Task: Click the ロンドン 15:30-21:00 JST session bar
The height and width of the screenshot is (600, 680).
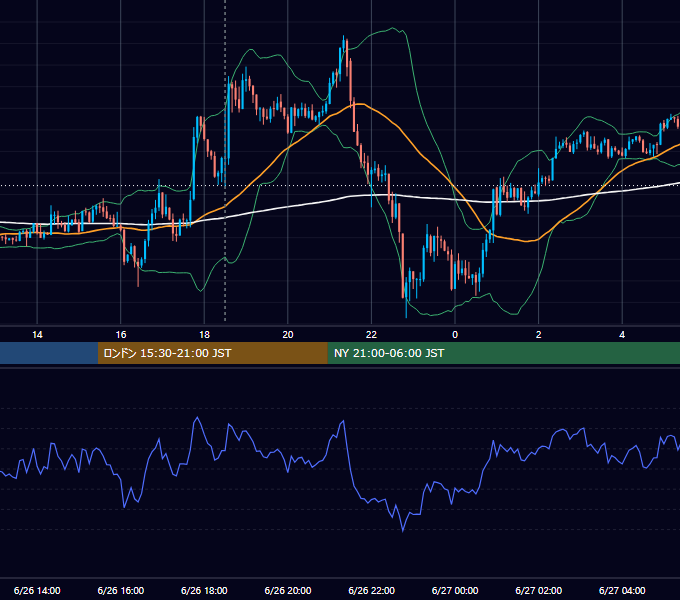Action: tap(212, 353)
